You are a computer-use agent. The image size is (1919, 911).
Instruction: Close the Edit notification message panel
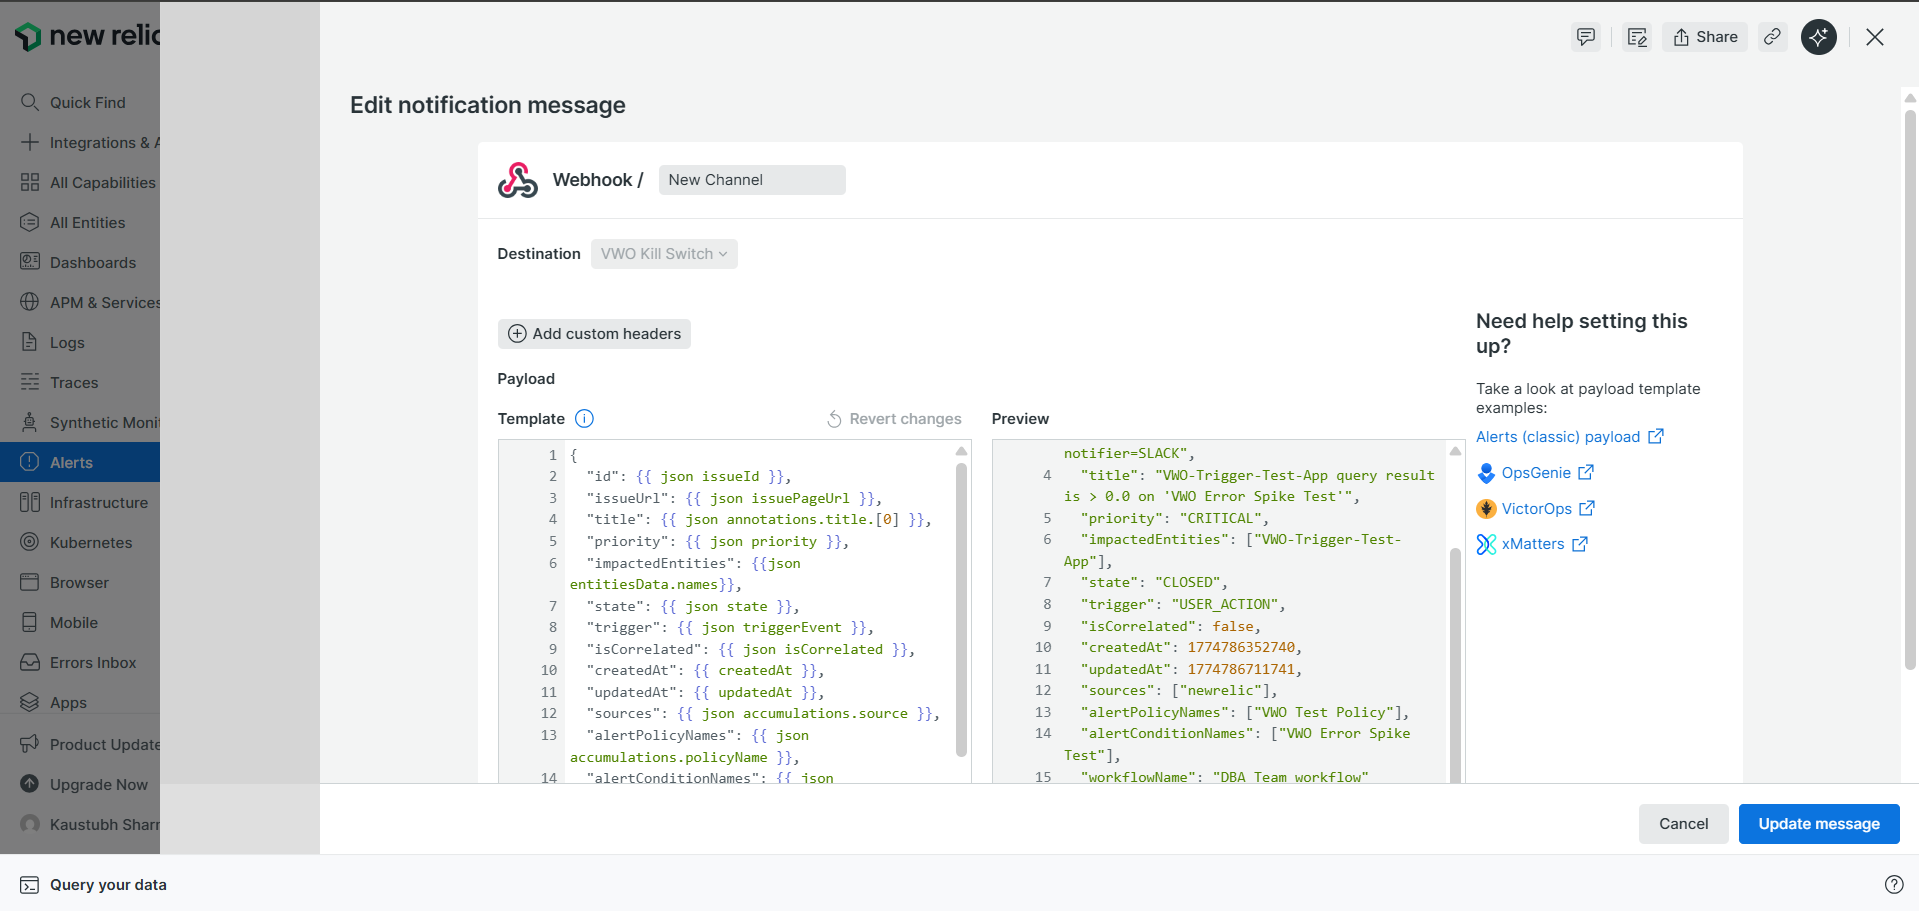(x=1875, y=37)
